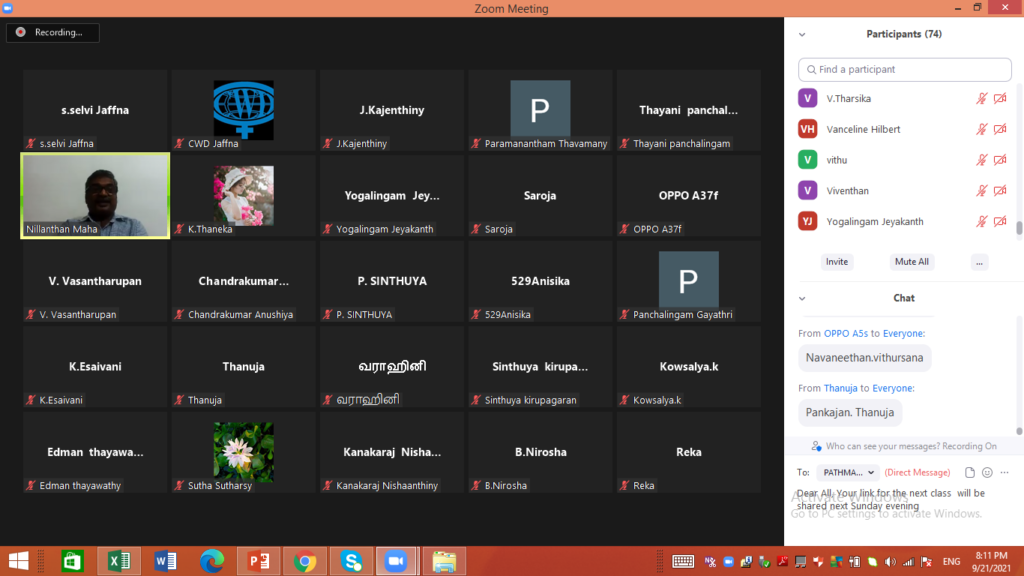Screen dimensions: 1024x576
Task: Click the Mute All button
Action: pyautogui.click(x=912, y=262)
